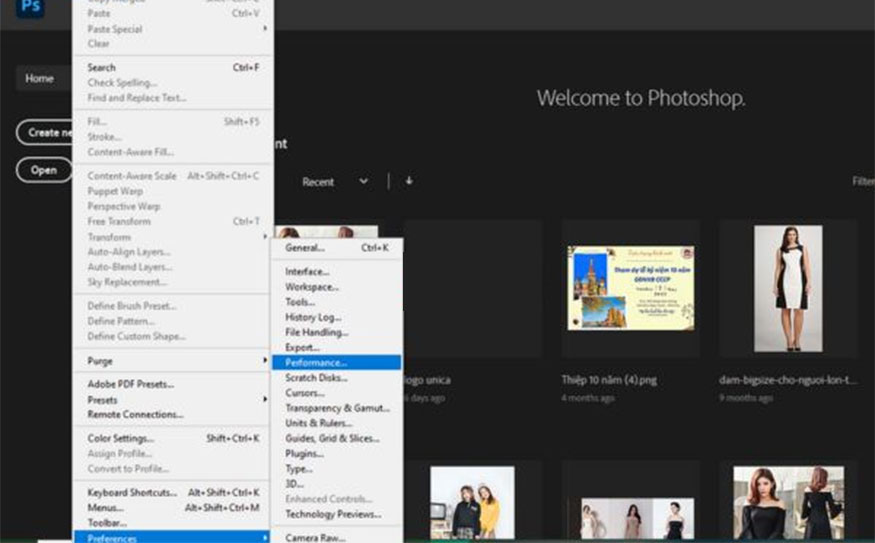Select Tools... preferences entry
Screen dimensions: 875x543
coord(336,302)
